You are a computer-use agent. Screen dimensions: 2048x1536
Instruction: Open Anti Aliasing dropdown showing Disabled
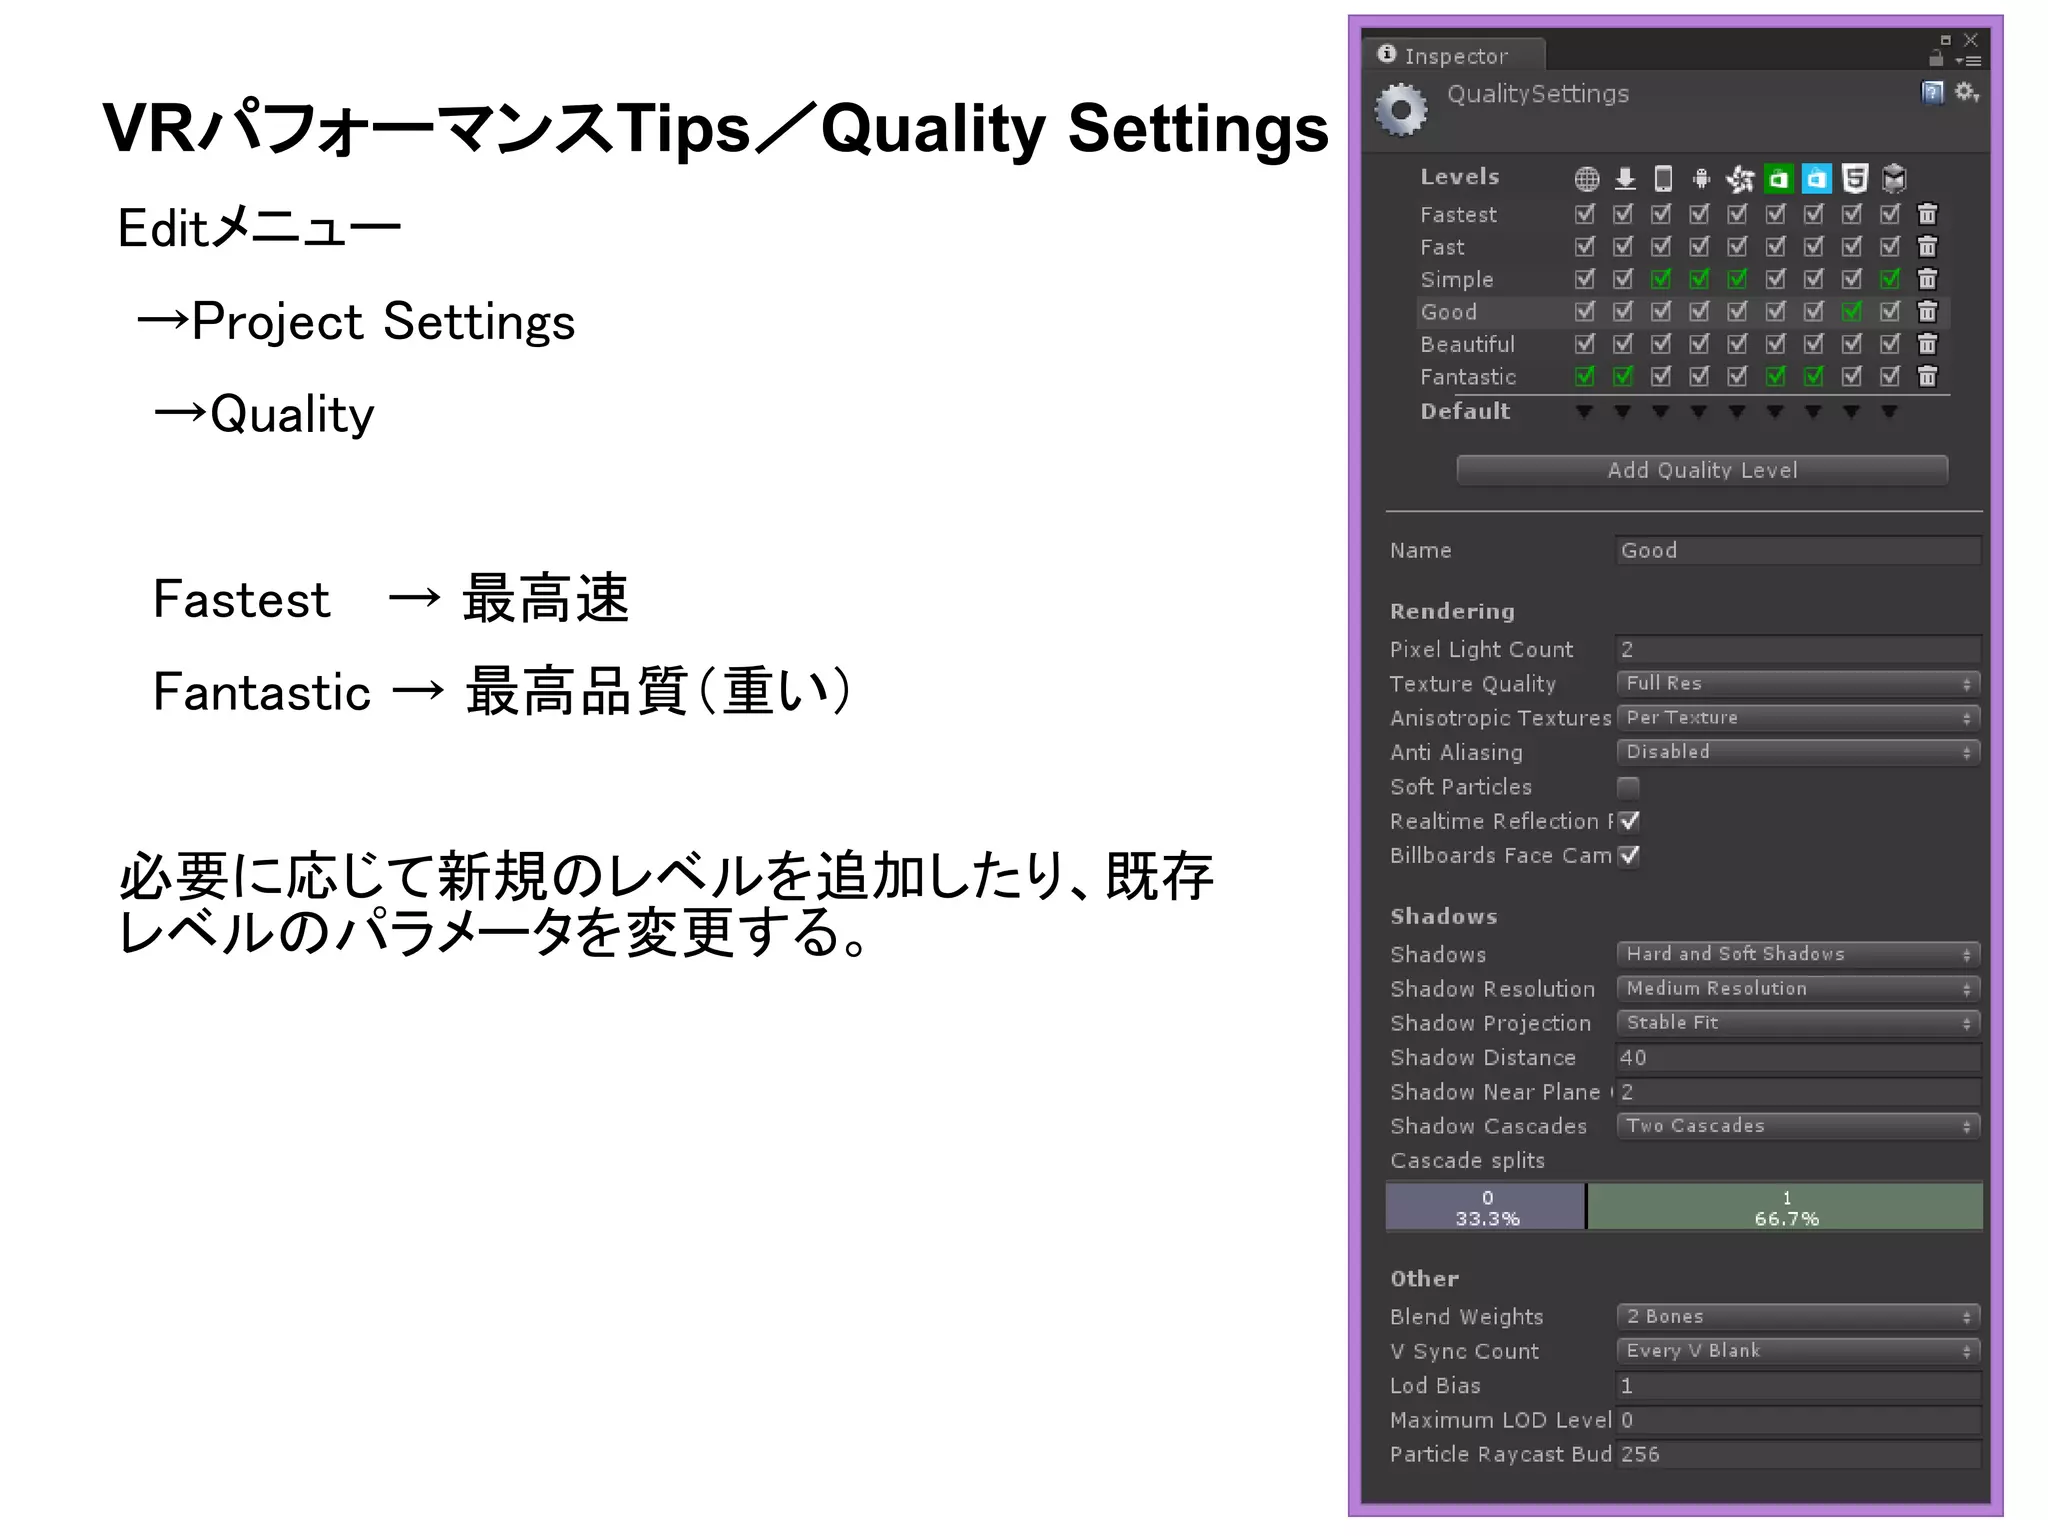(x=1798, y=752)
